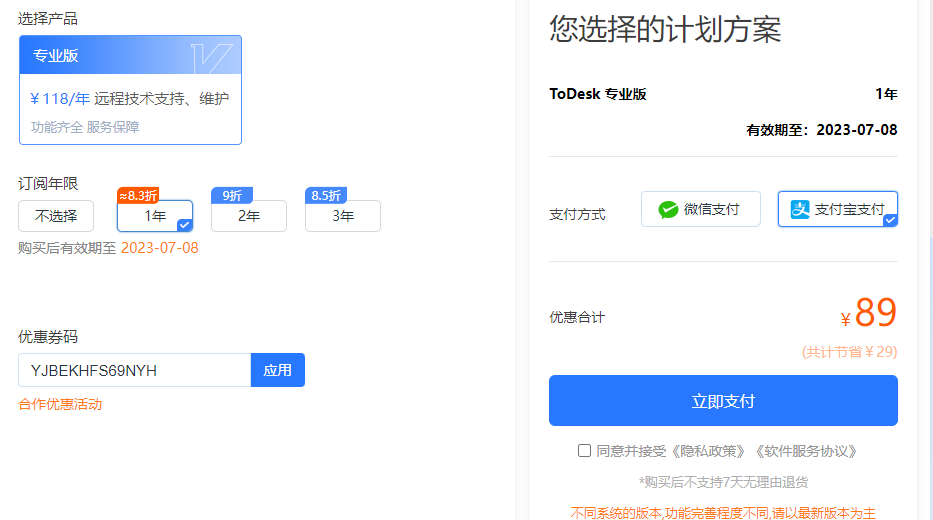Click the V logo on 专业版 card
Viewport: 933px width, 520px height.
click(x=212, y=56)
